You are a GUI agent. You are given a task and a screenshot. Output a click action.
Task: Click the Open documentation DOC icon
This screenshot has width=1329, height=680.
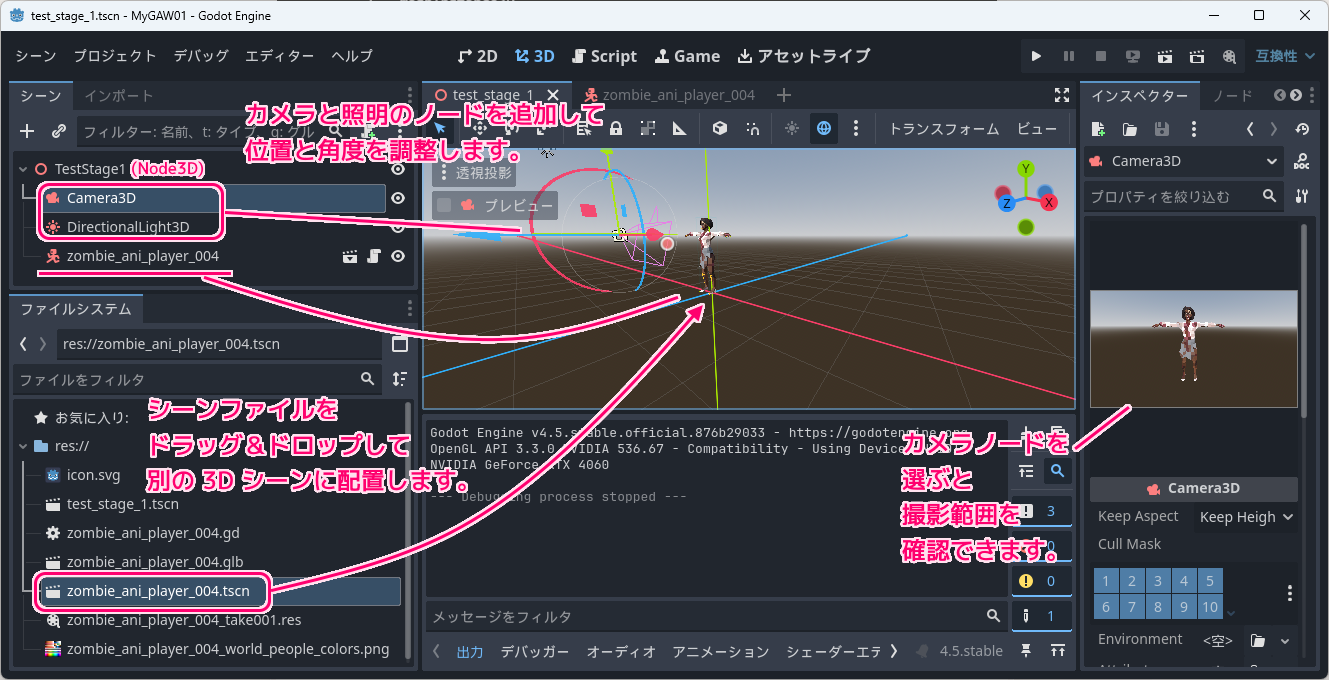(x=1301, y=161)
